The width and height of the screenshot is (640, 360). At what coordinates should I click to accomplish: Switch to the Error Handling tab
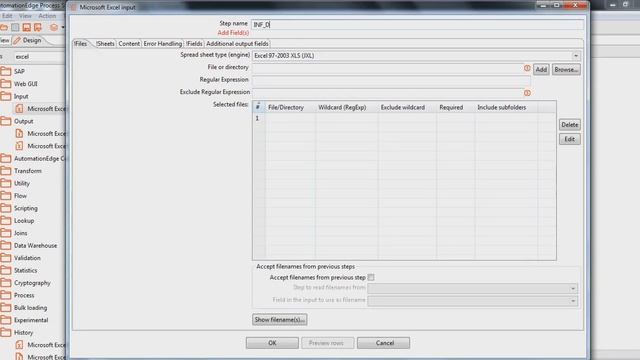pyautogui.click(x=162, y=44)
